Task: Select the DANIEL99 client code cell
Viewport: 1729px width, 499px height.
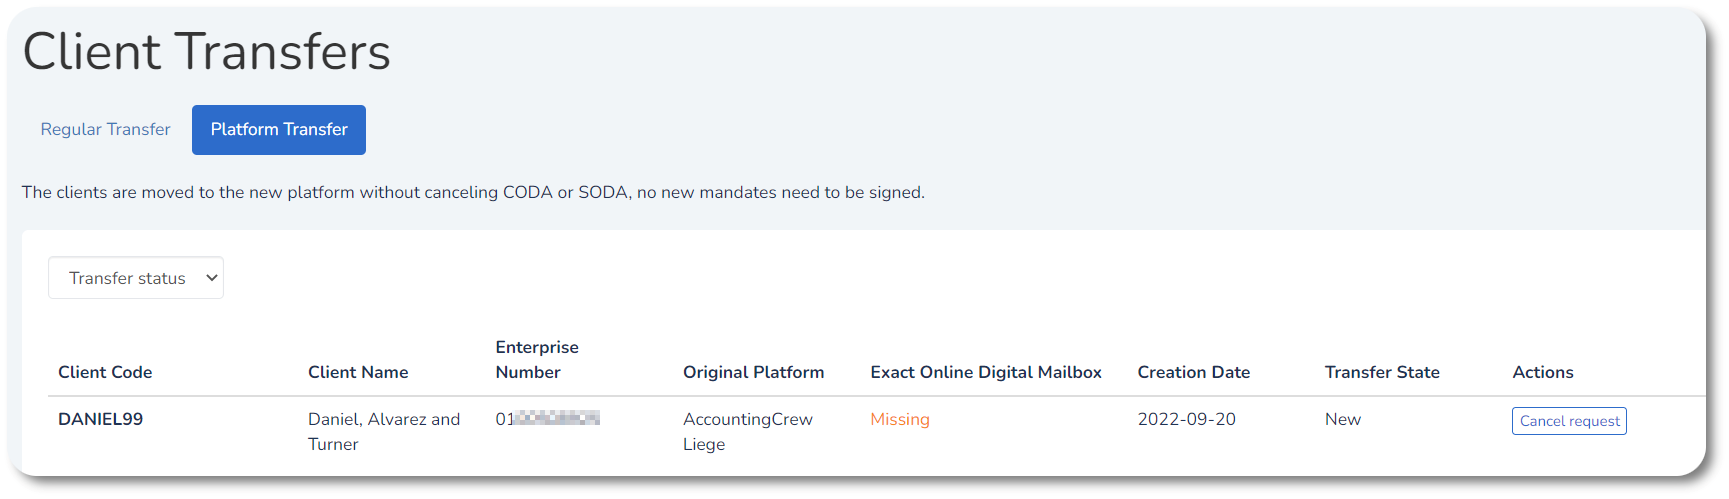Action: click(x=100, y=419)
